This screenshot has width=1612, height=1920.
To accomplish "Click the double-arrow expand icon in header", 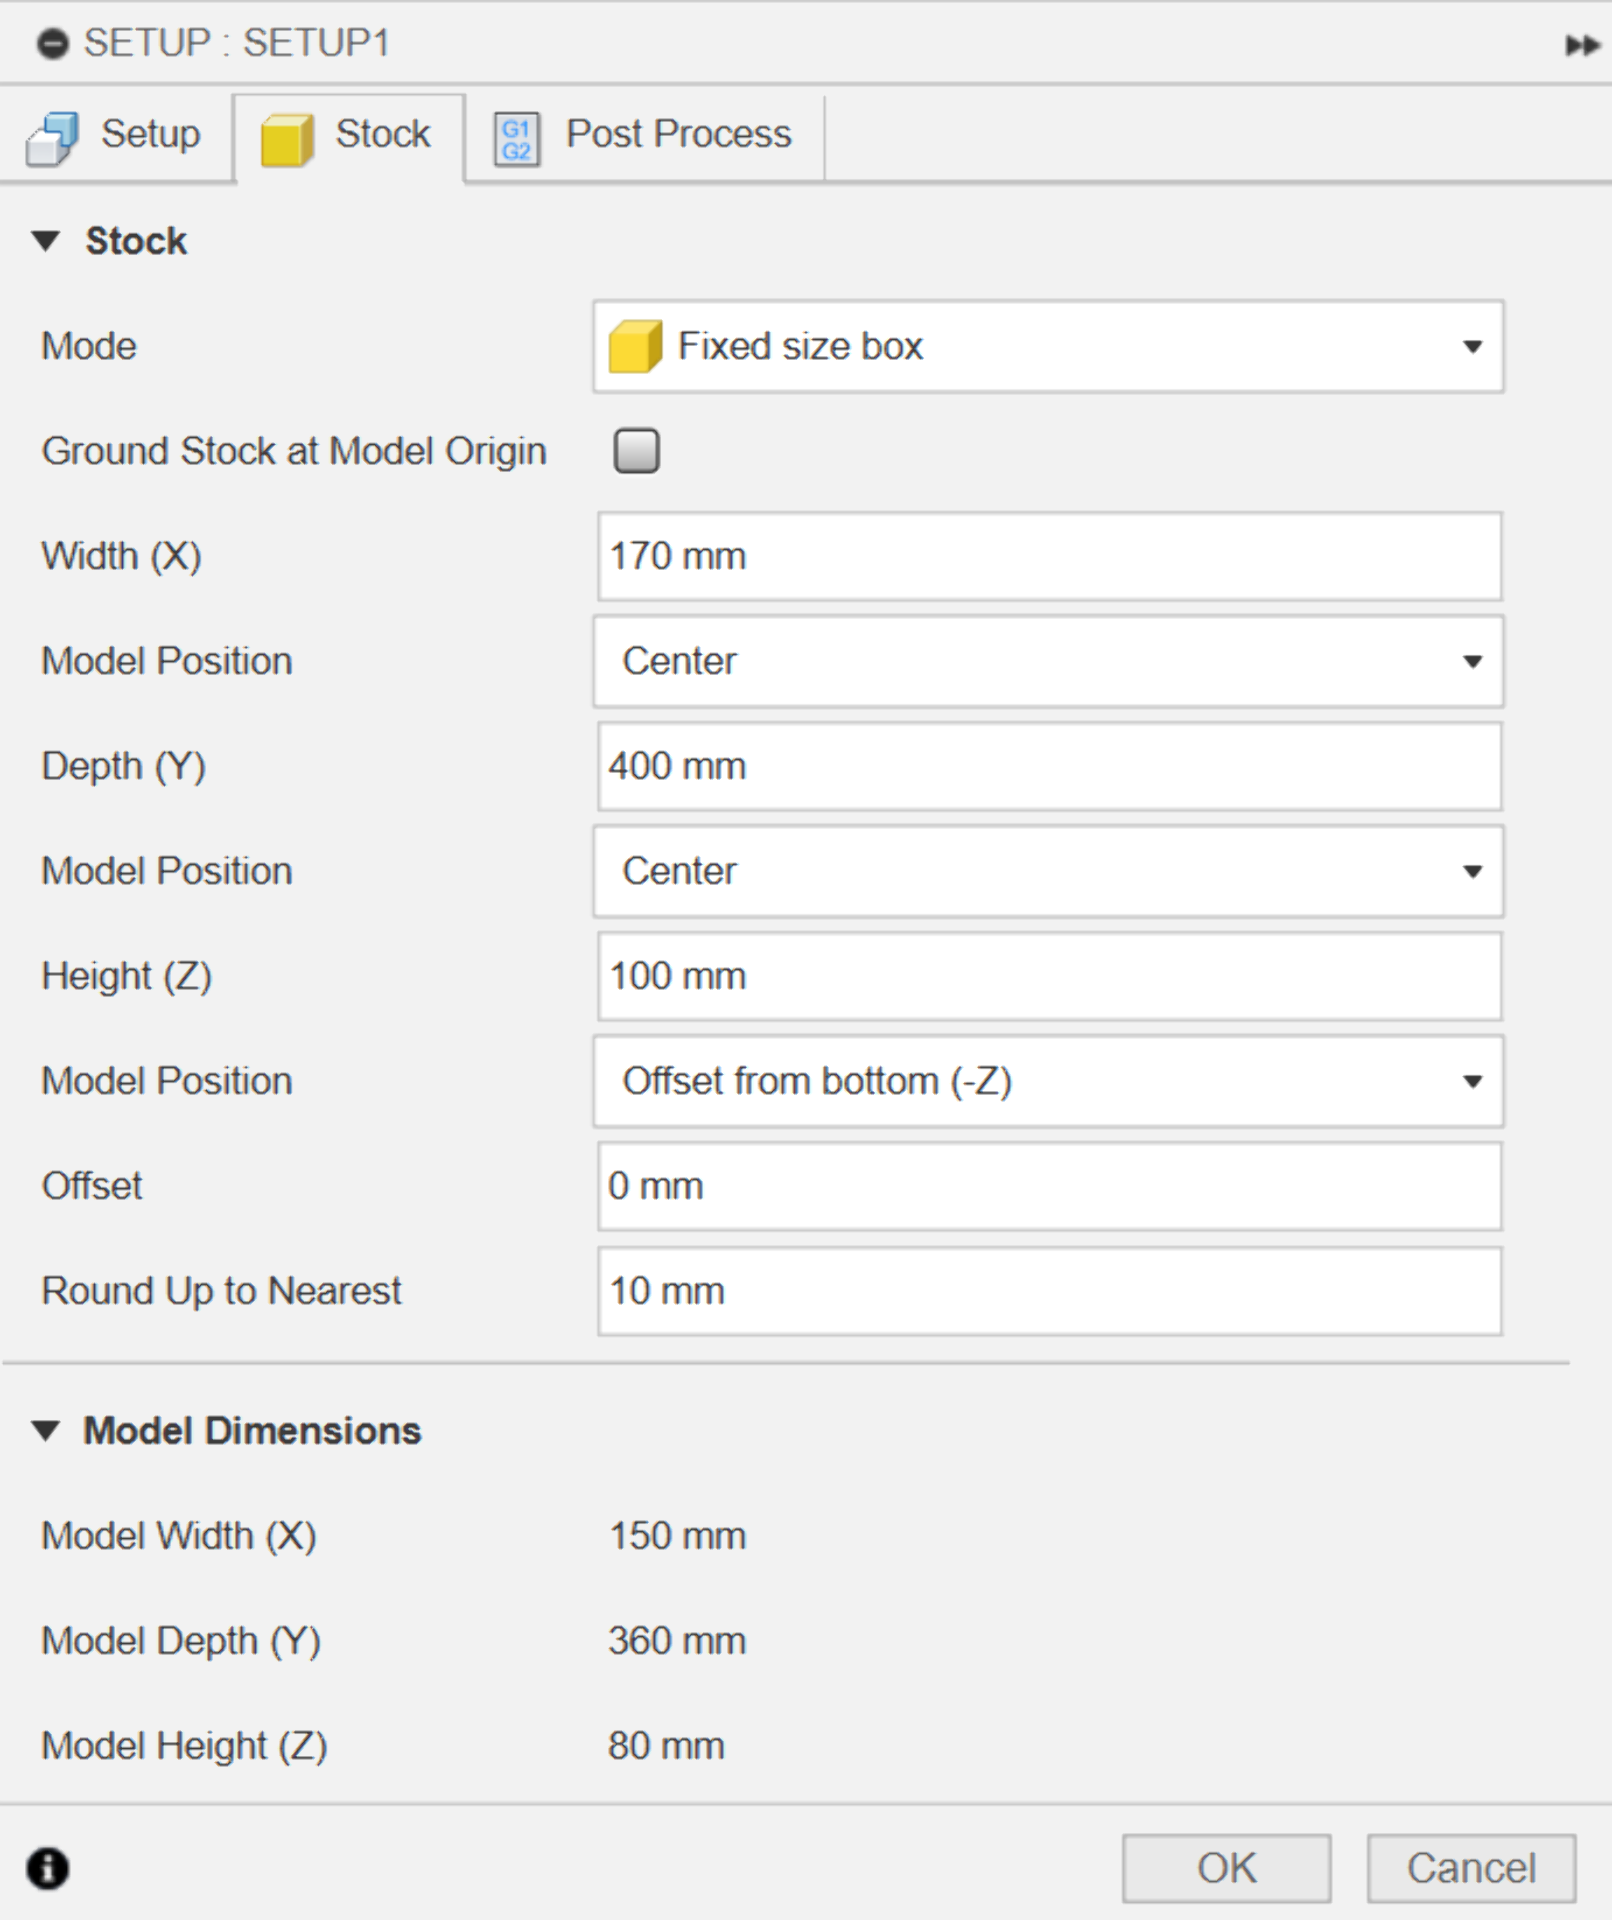I will point(1581,45).
